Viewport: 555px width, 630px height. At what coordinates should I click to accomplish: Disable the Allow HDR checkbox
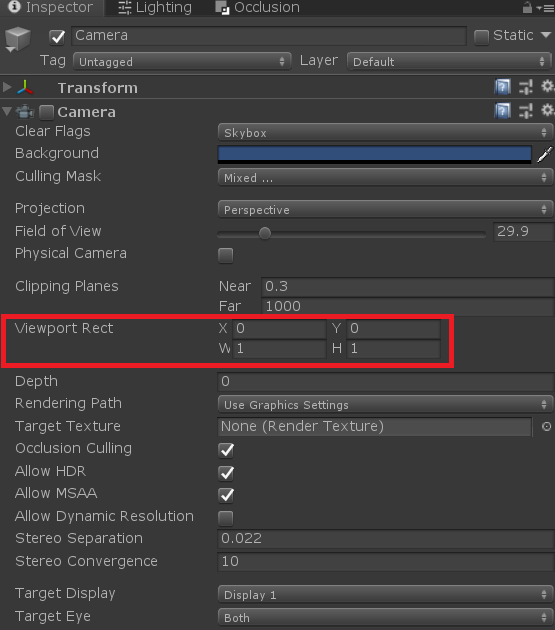point(226,473)
